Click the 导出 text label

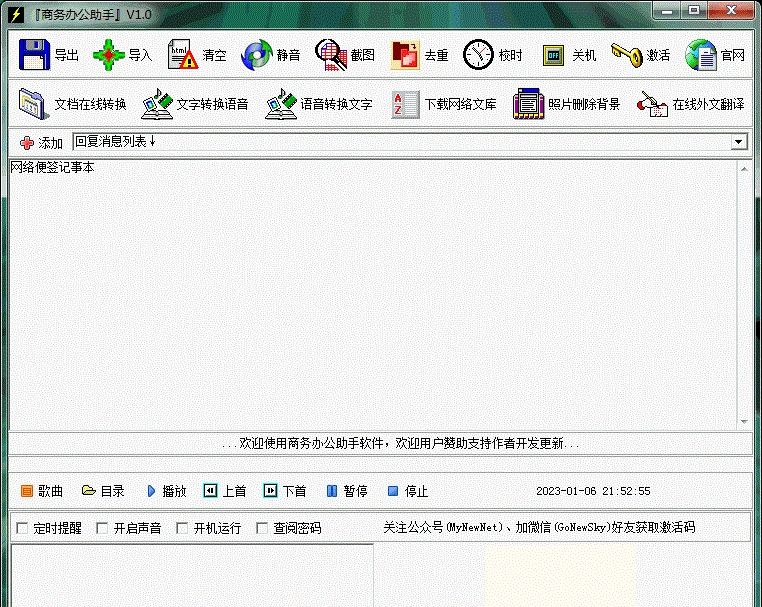click(67, 55)
